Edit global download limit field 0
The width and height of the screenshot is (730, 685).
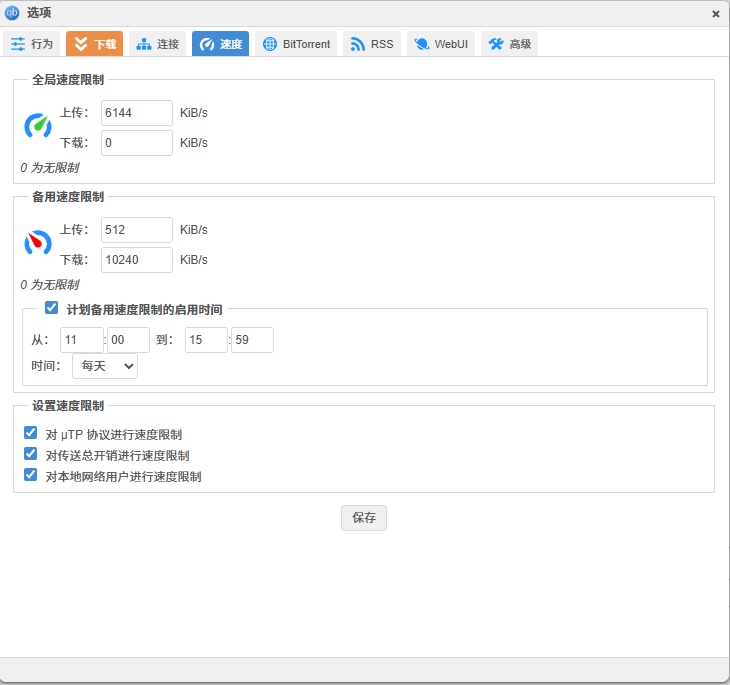click(137, 142)
